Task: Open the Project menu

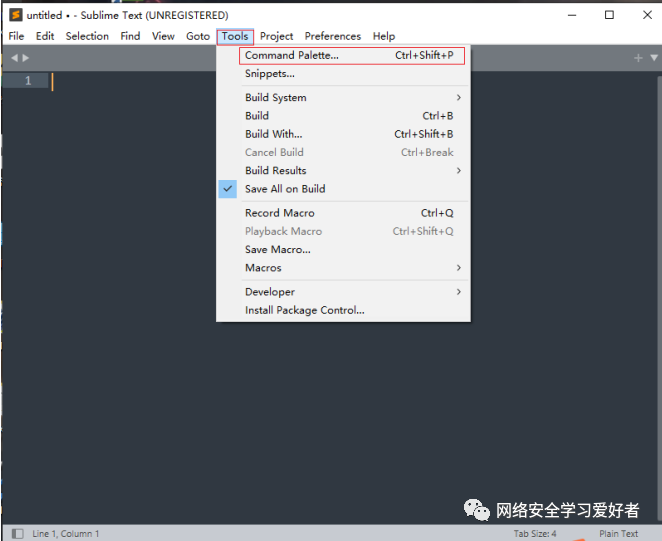Action: pyautogui.click(x=276, y=36)
